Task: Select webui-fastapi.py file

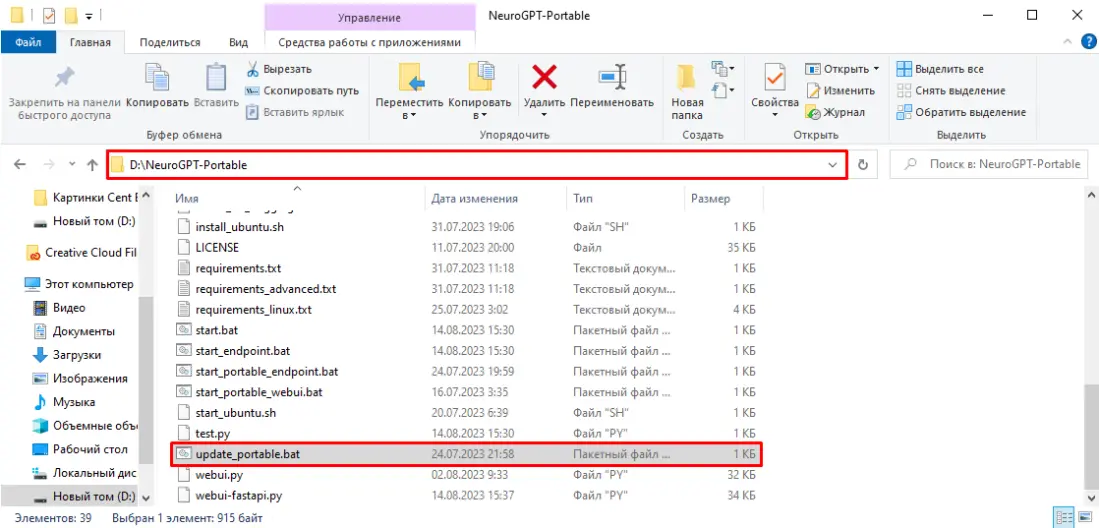Action: (x=466, y=495)
